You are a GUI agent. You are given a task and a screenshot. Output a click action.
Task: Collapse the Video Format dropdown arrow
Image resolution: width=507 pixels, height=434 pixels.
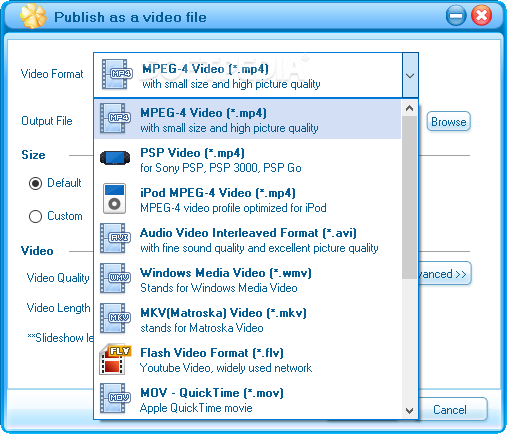pyautogui.click(x=410, y=75)
